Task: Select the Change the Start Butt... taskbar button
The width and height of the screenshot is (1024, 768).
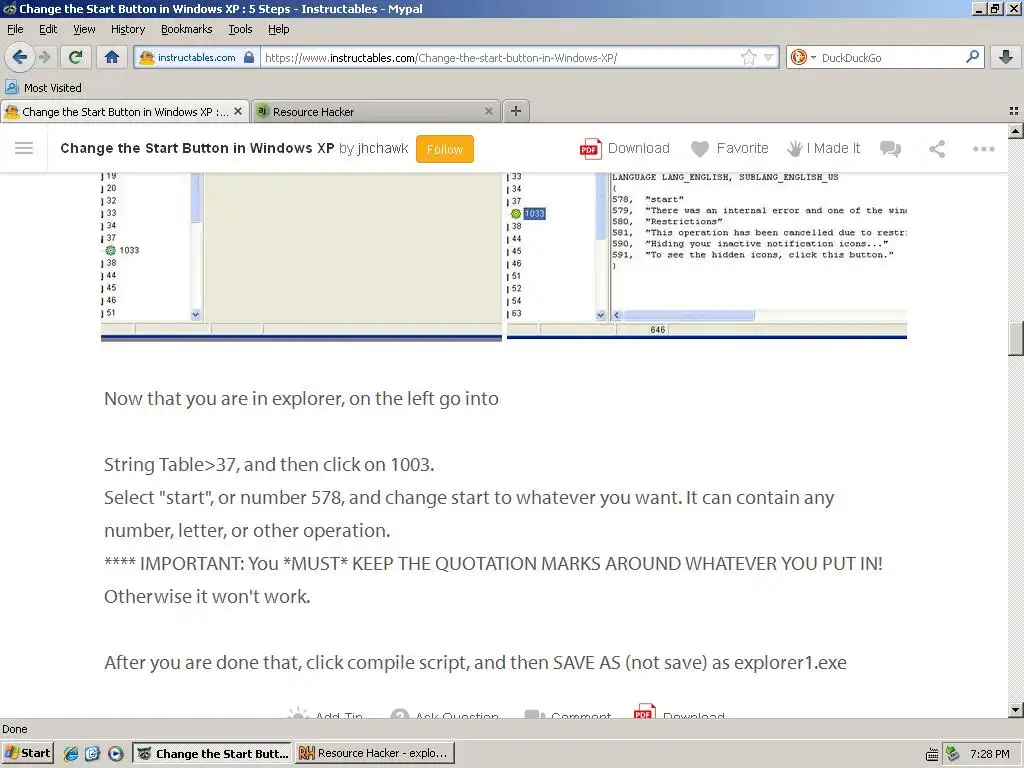Action: [x=213, y=753]
